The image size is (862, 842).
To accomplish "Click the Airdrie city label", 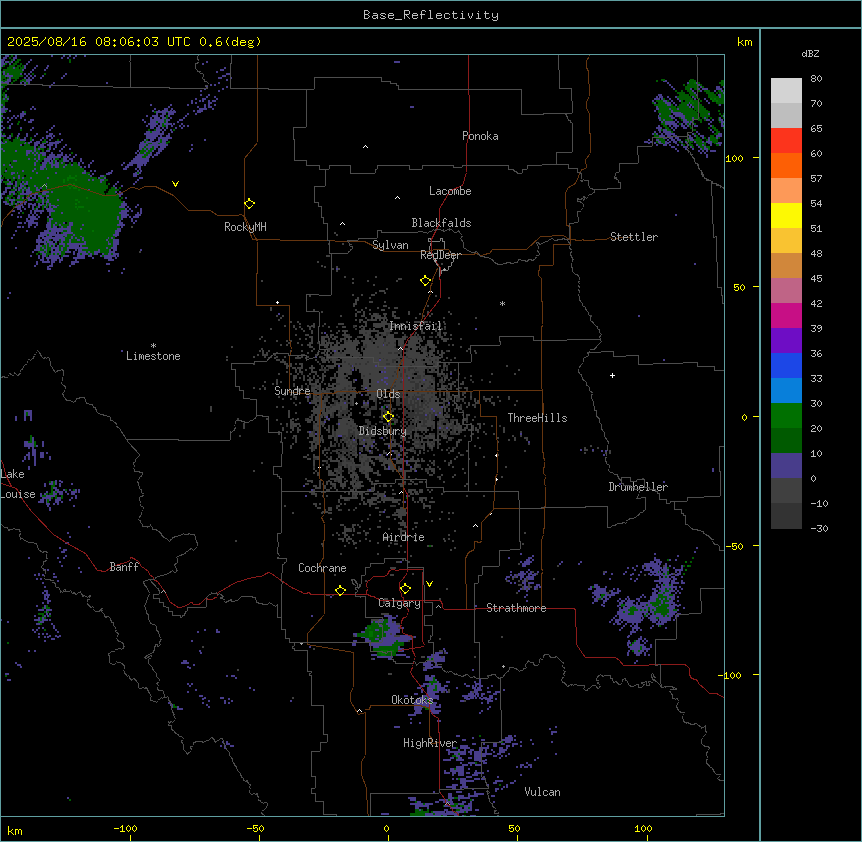I will click(x=403, y=537).
